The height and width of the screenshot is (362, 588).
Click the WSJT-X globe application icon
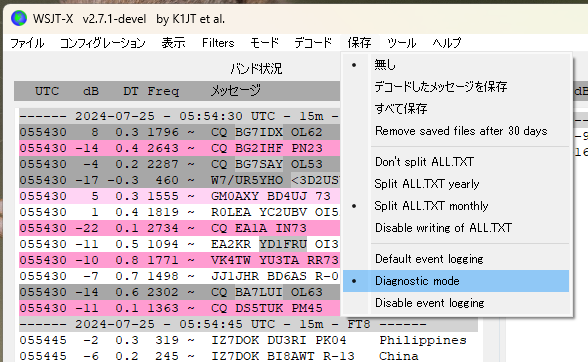click(x=19, y=18)
